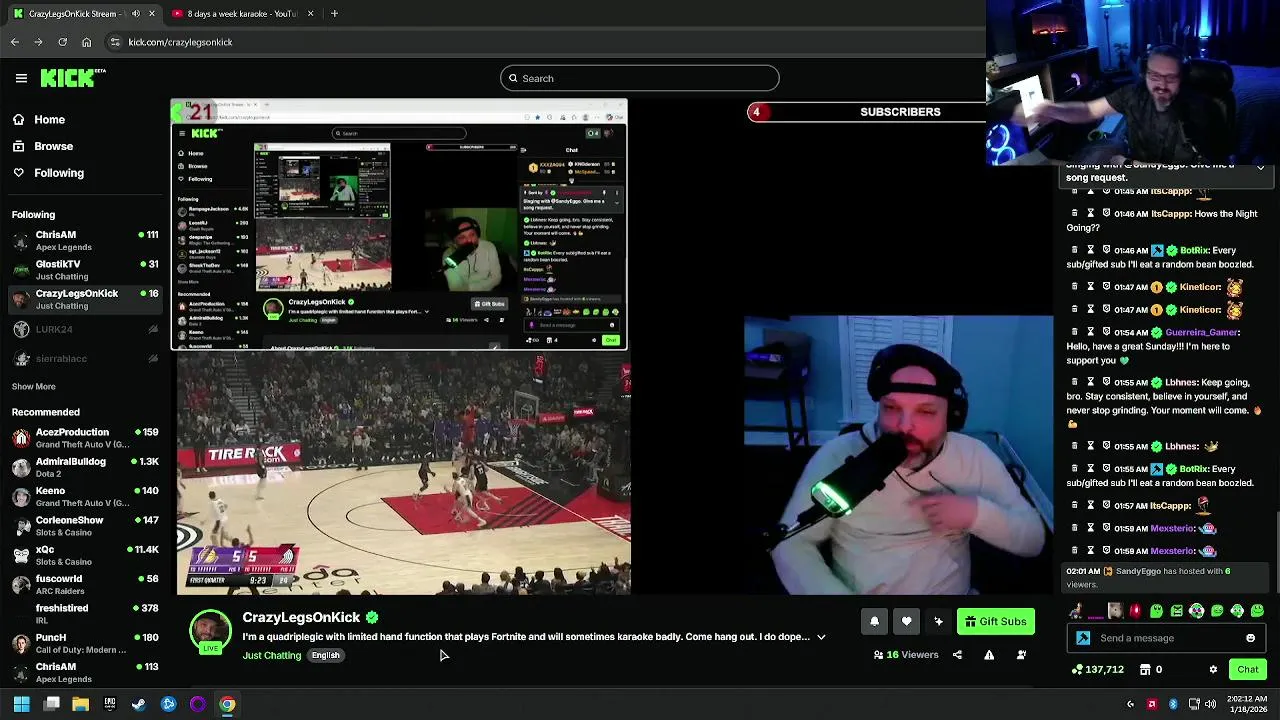Mute the CrazyLegsOnKick tab audio icon
1280x720 pixels.
pos(136,14)
